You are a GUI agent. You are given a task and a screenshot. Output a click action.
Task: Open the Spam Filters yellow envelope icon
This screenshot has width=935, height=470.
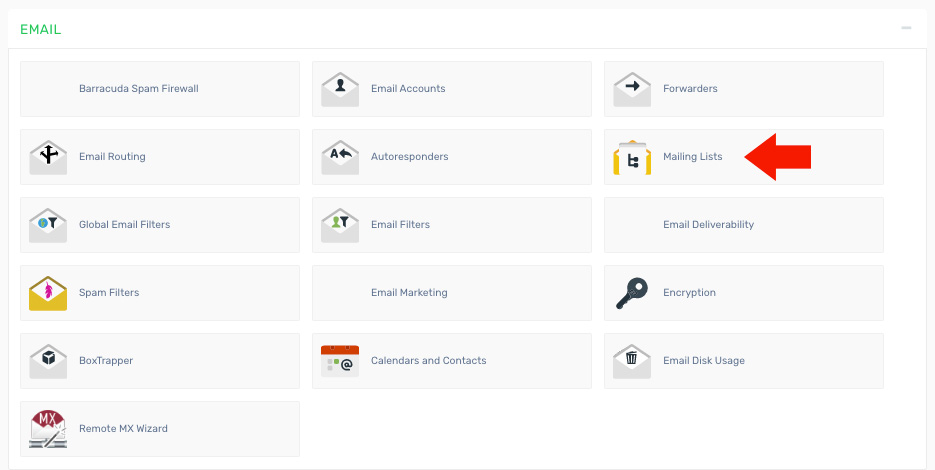[x=48, y=293]
